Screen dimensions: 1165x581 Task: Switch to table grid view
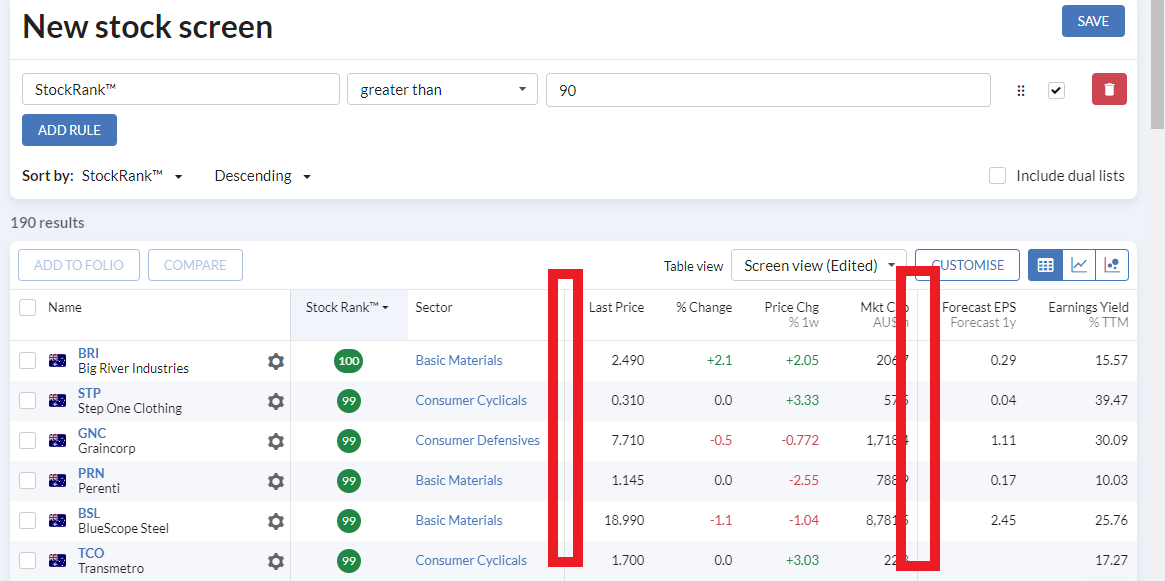tap(1045, 265)
